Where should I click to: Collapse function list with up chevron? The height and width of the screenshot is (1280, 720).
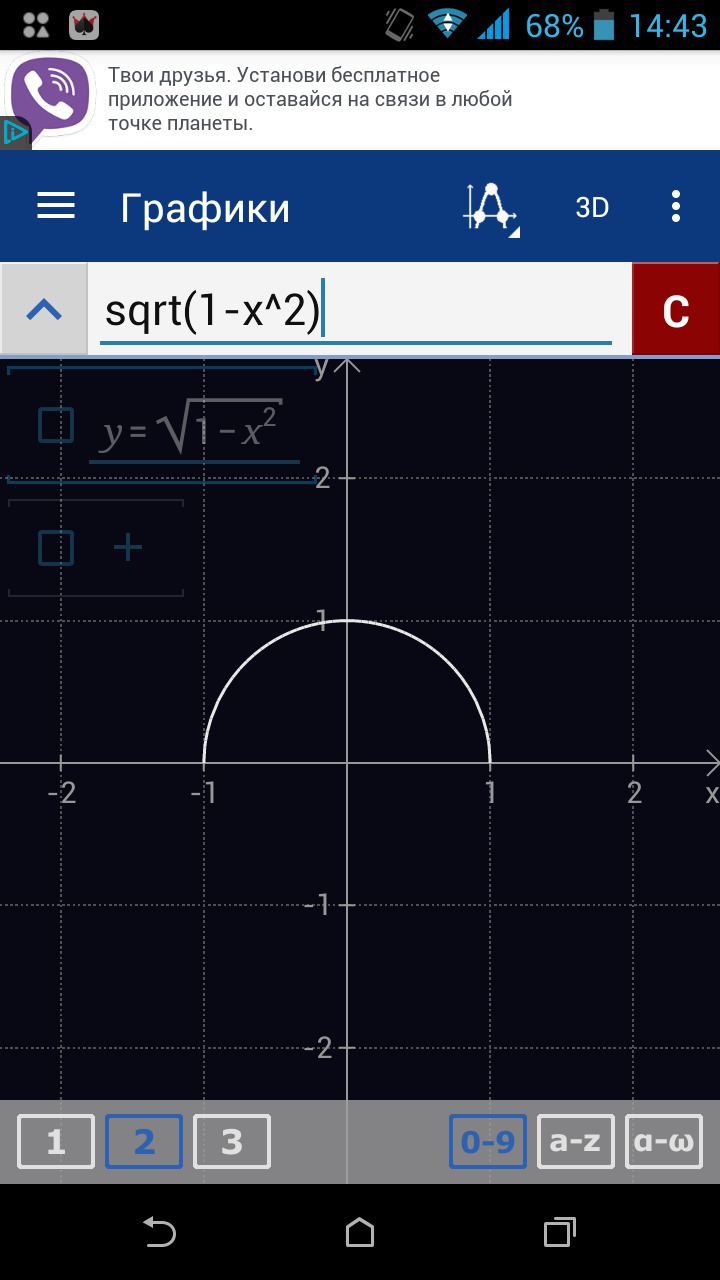pyautogui.click(x=44, y=310)
